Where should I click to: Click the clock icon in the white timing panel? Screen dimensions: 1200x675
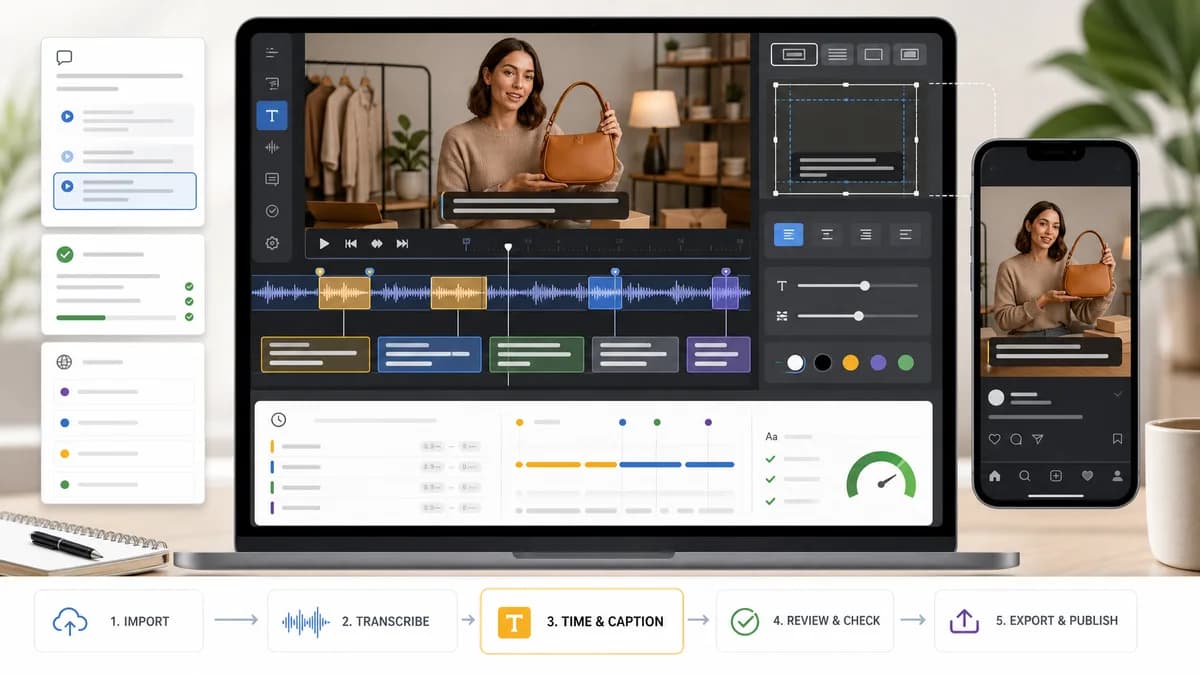click(278, 420)
